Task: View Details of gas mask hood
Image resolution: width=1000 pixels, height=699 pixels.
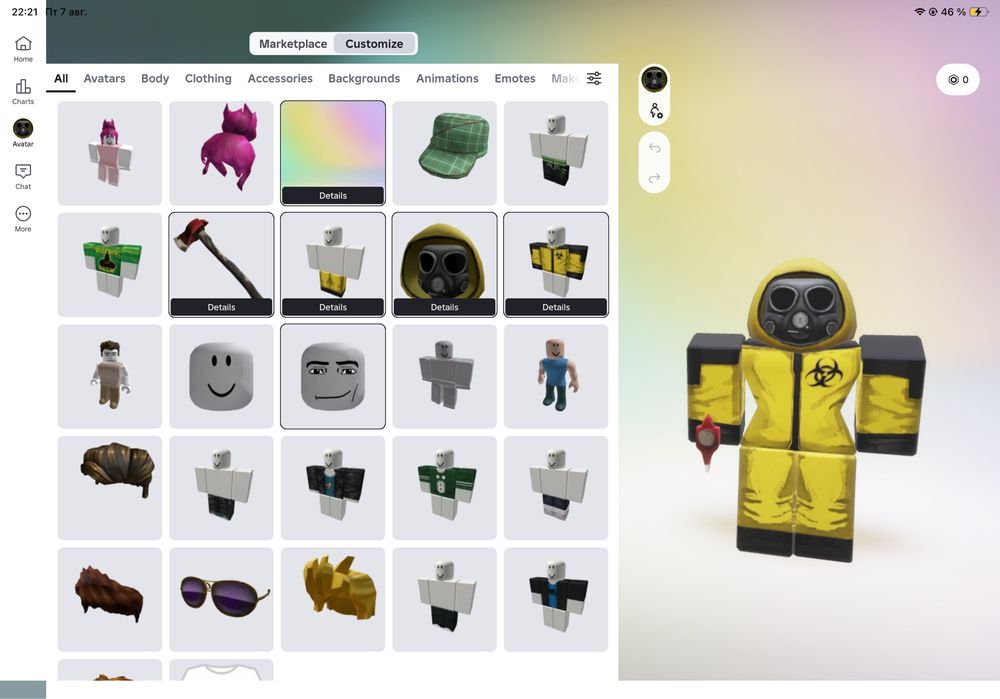Action: [x=445, y=307]
